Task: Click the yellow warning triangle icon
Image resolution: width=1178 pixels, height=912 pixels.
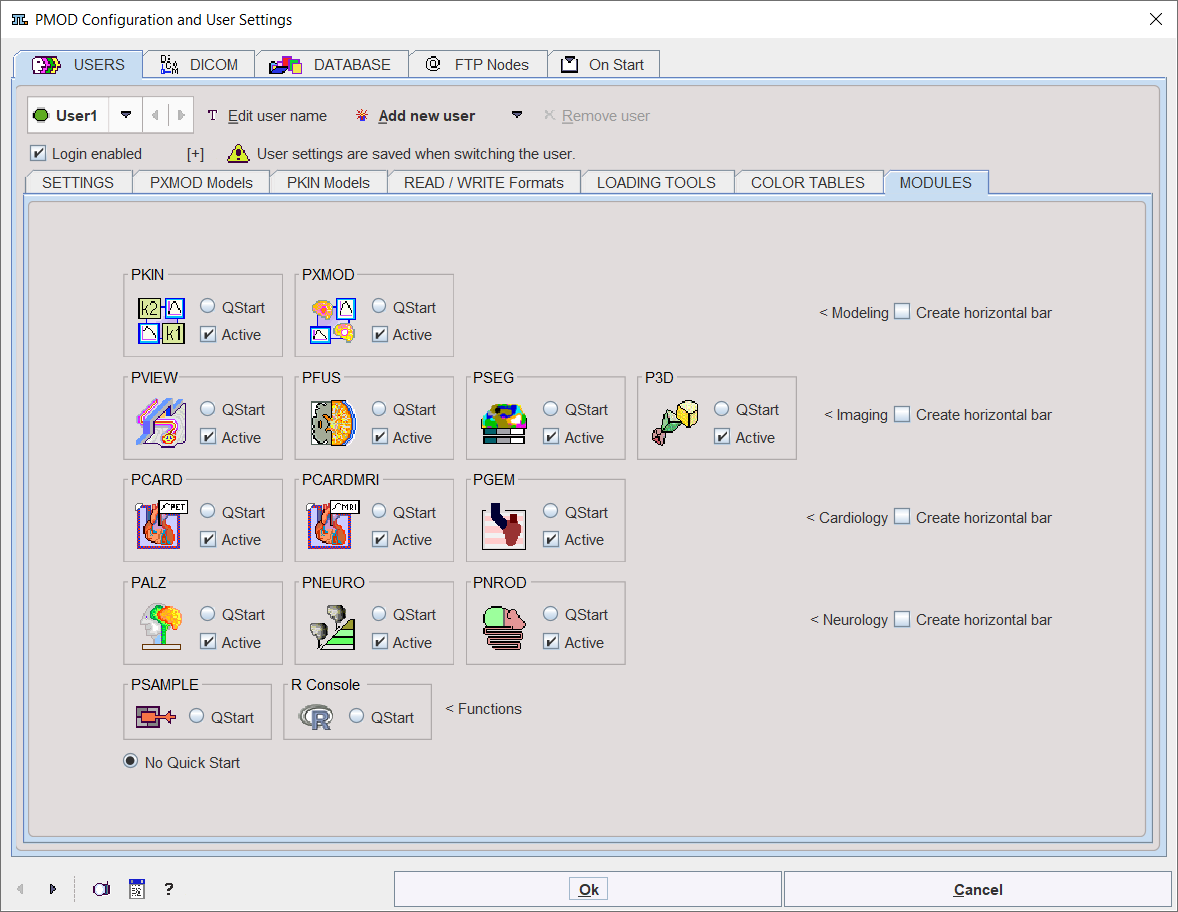Action: pos(238,153)
